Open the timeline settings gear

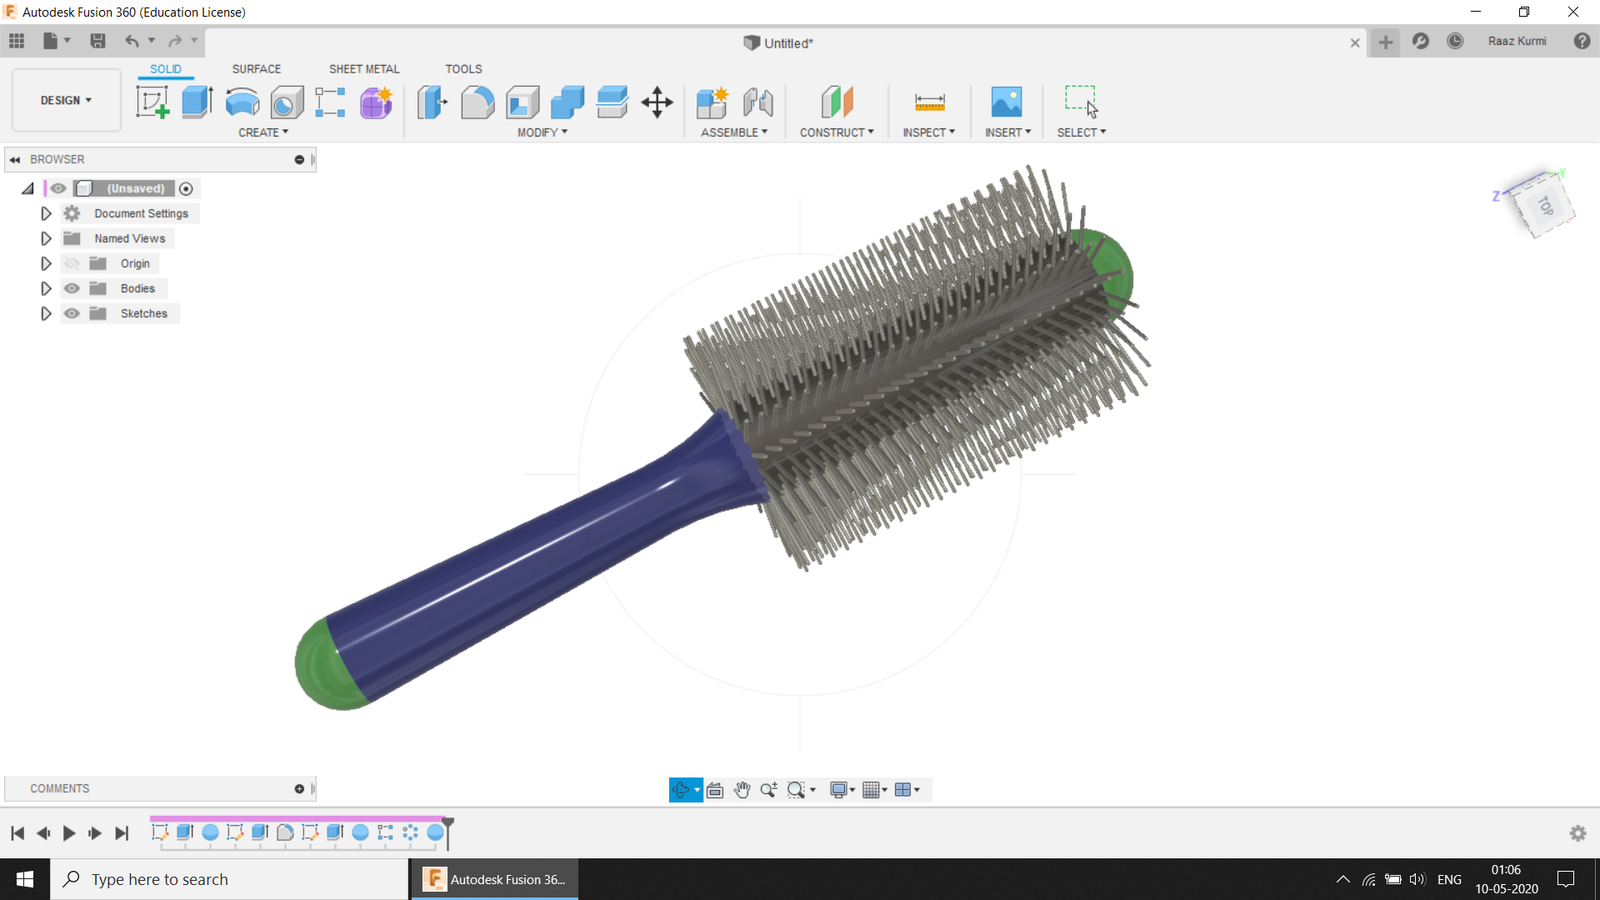1578,833
